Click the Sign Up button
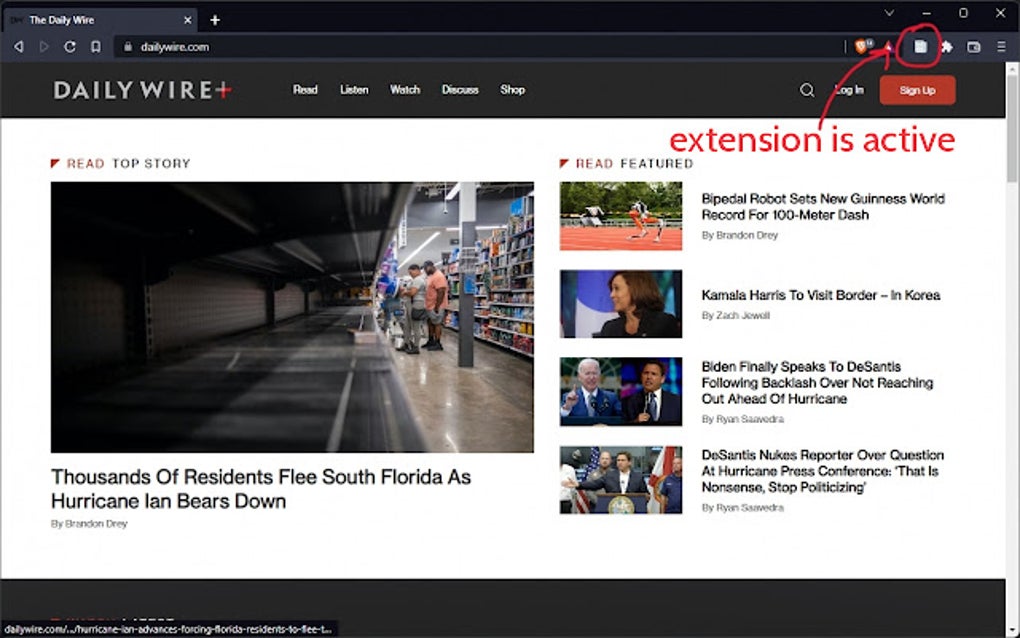Viewport: 1020px width, 638px height. tap(916, 89)
